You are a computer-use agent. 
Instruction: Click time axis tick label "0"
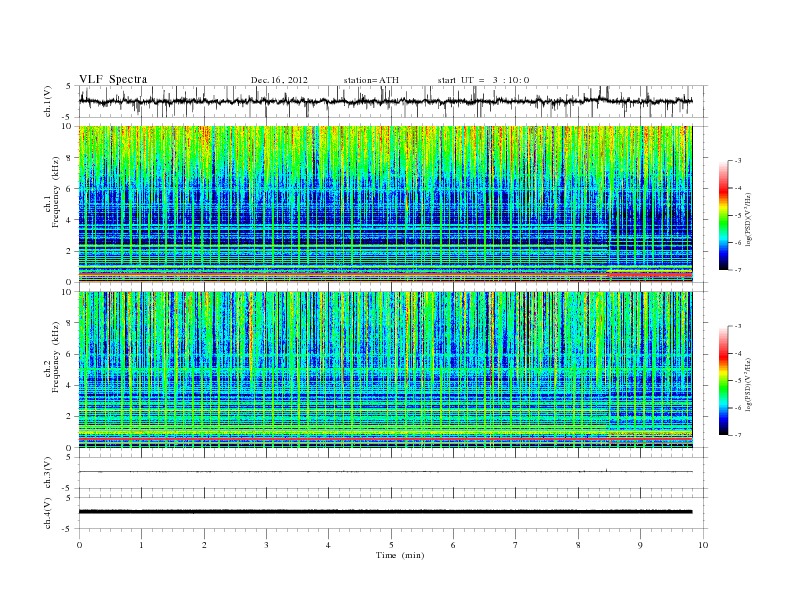pos(79,545)
